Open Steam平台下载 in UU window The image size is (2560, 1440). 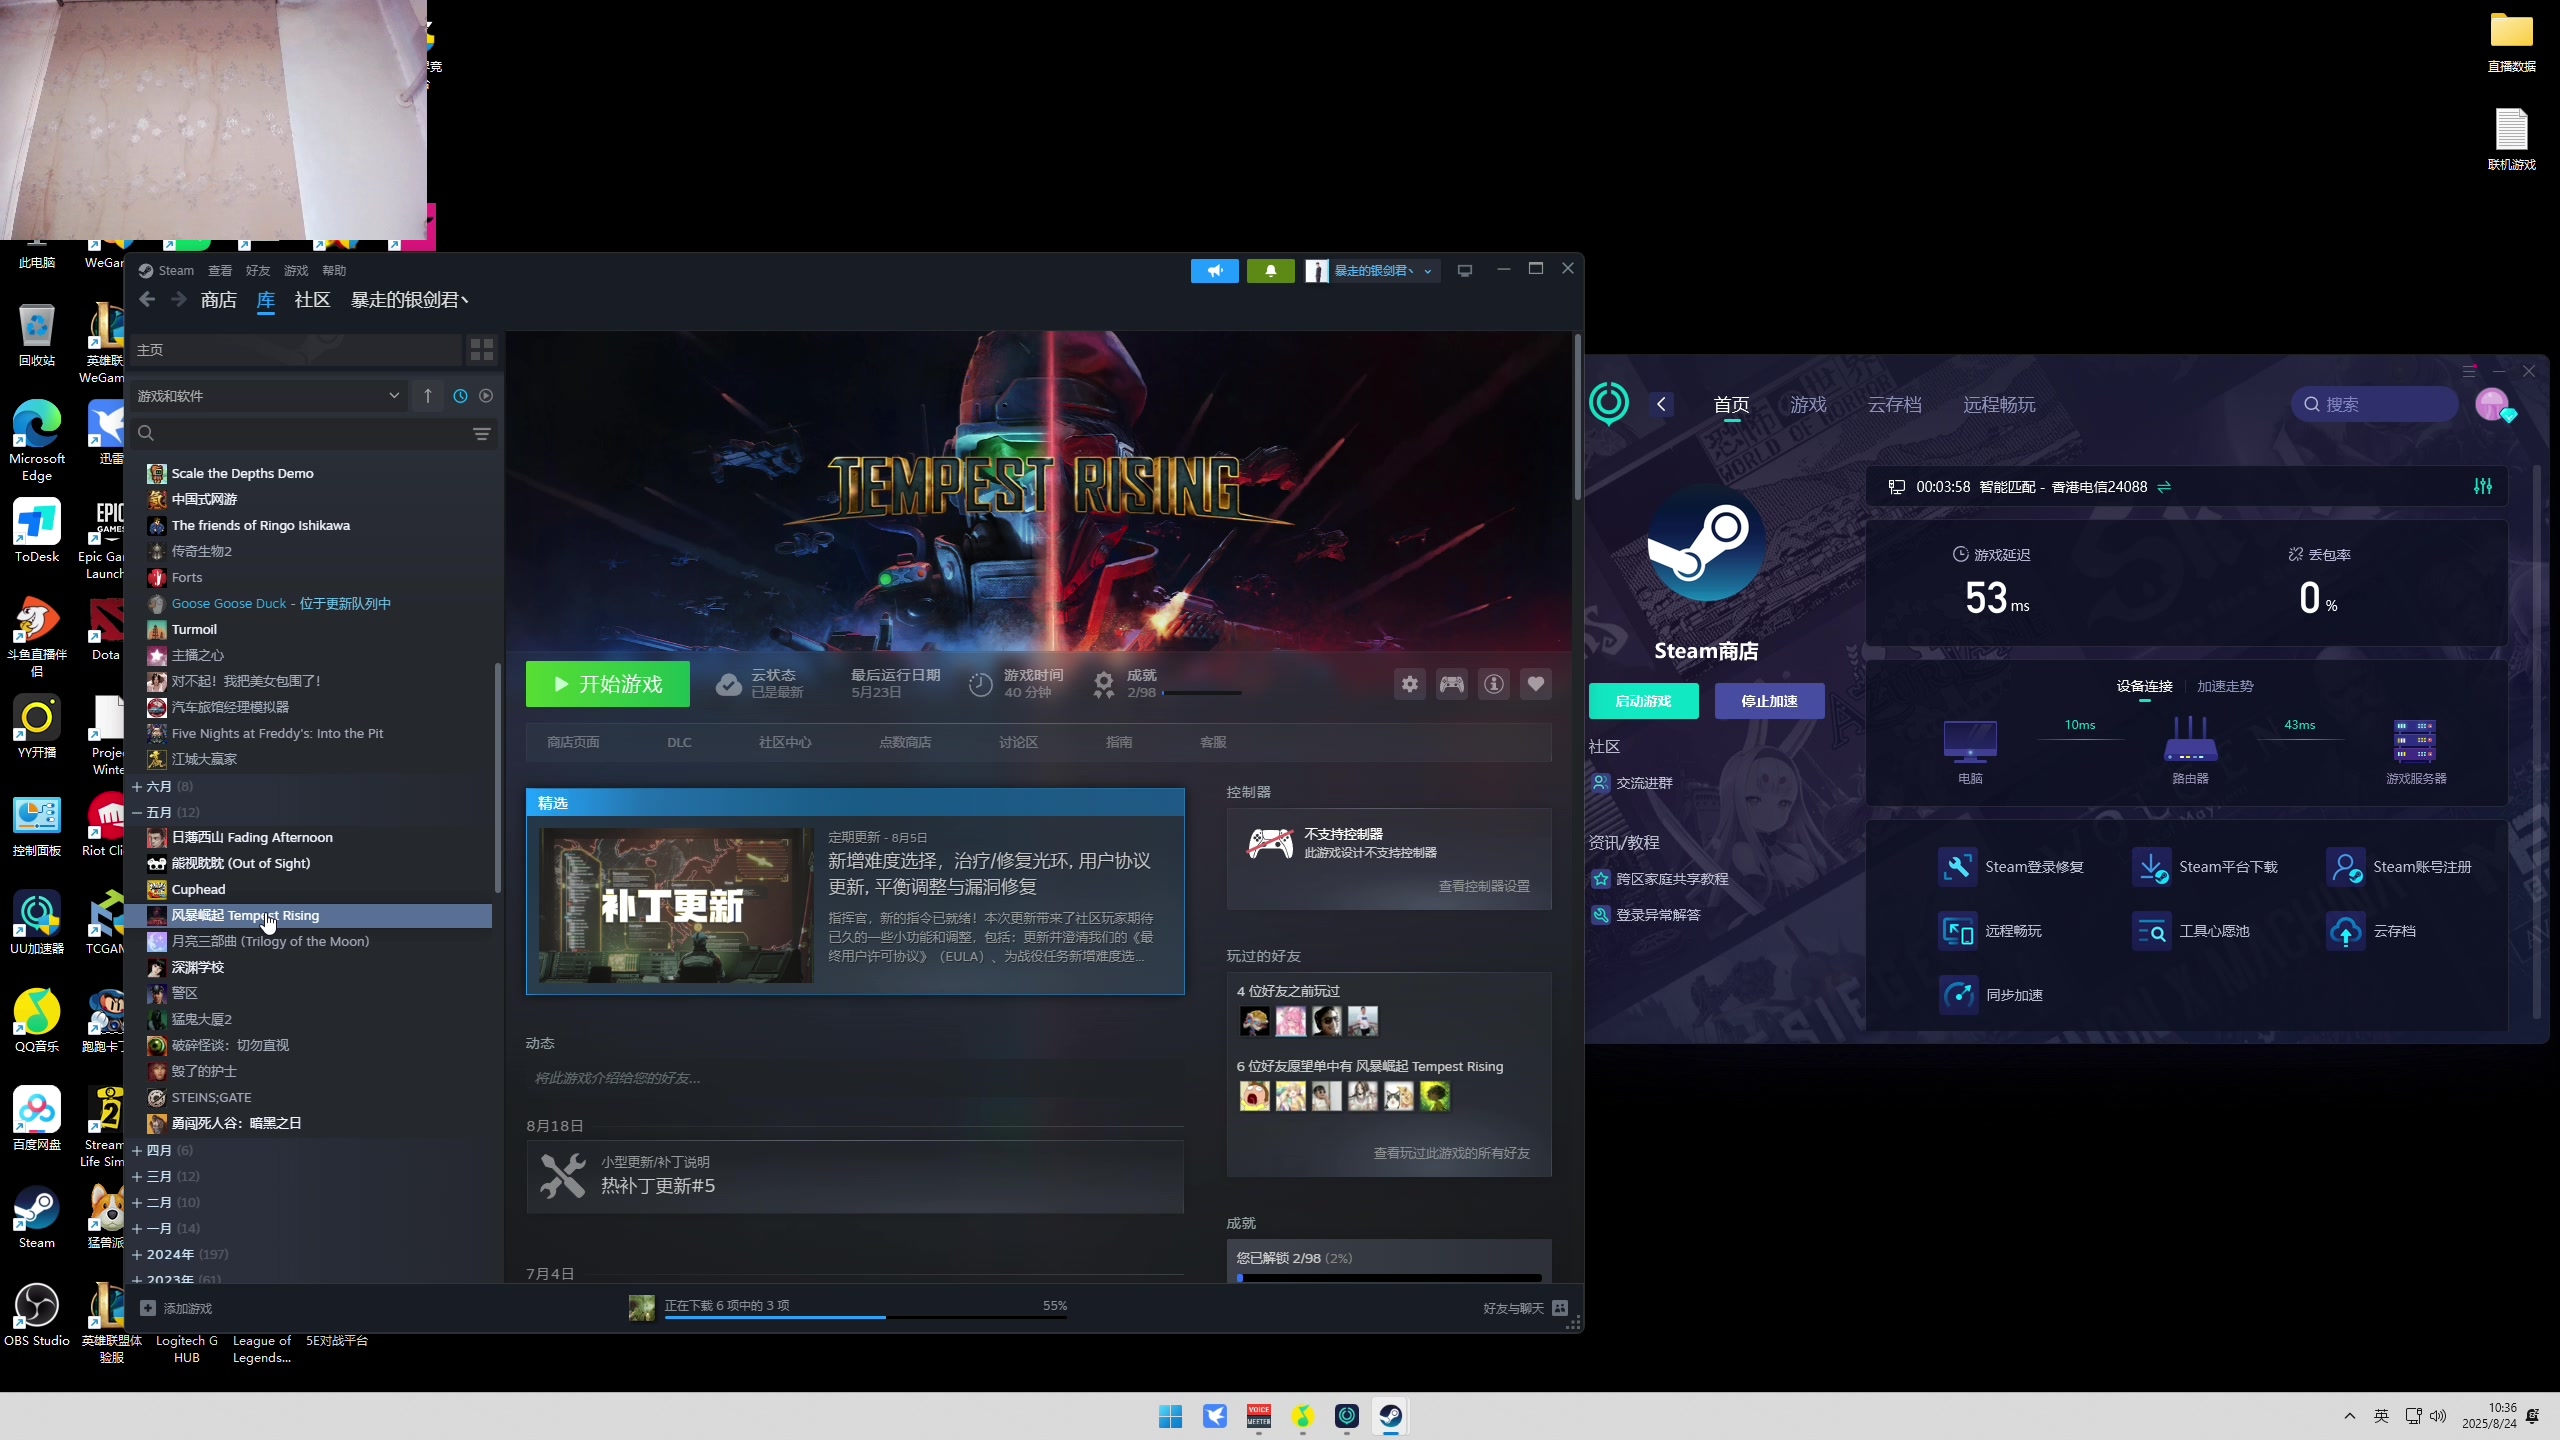point(2205,867)
